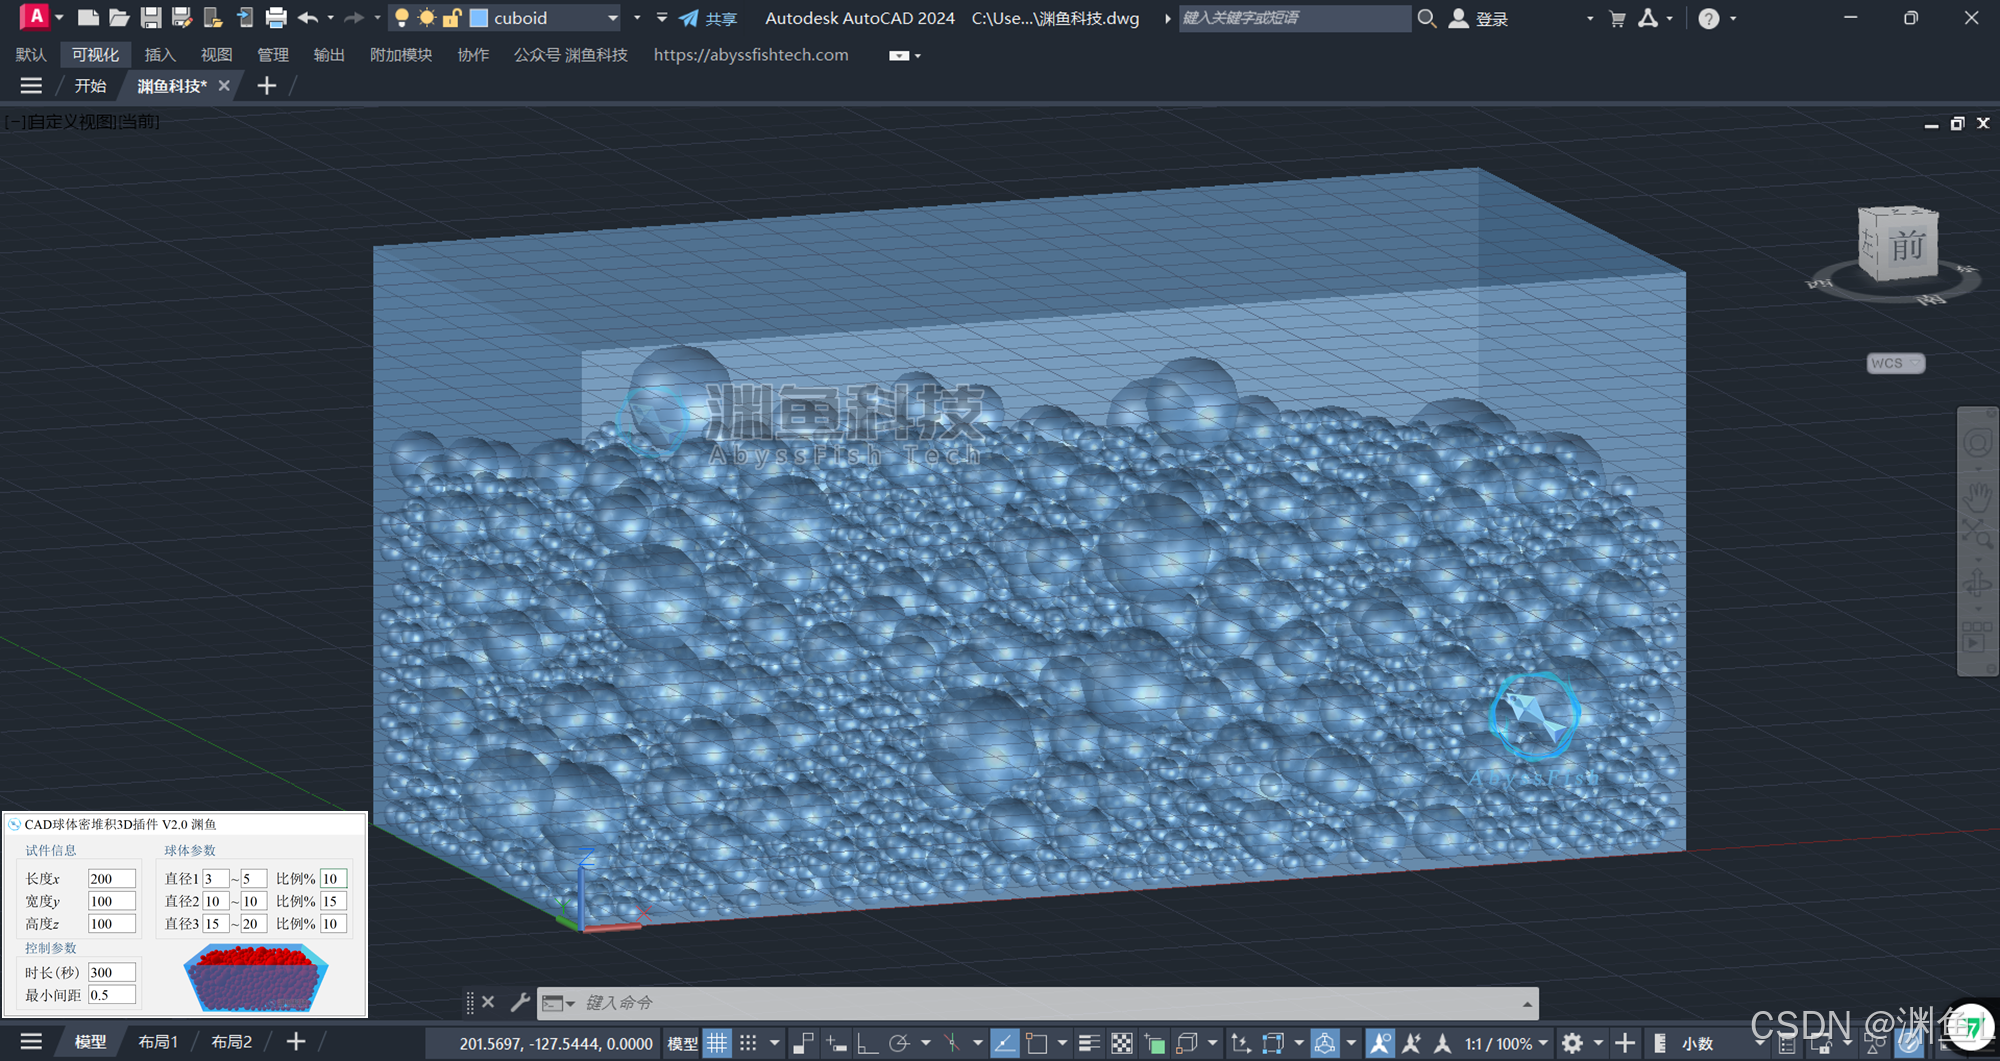Expand the quick access toolbar customize arrow
This screenshot has width=2000, height=1061.
tap(661, 18)
